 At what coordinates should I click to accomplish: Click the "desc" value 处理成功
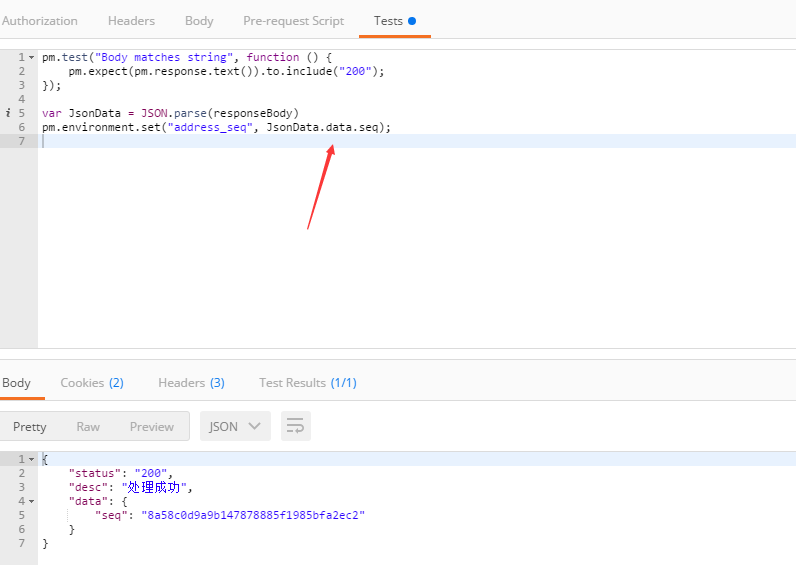154,487
